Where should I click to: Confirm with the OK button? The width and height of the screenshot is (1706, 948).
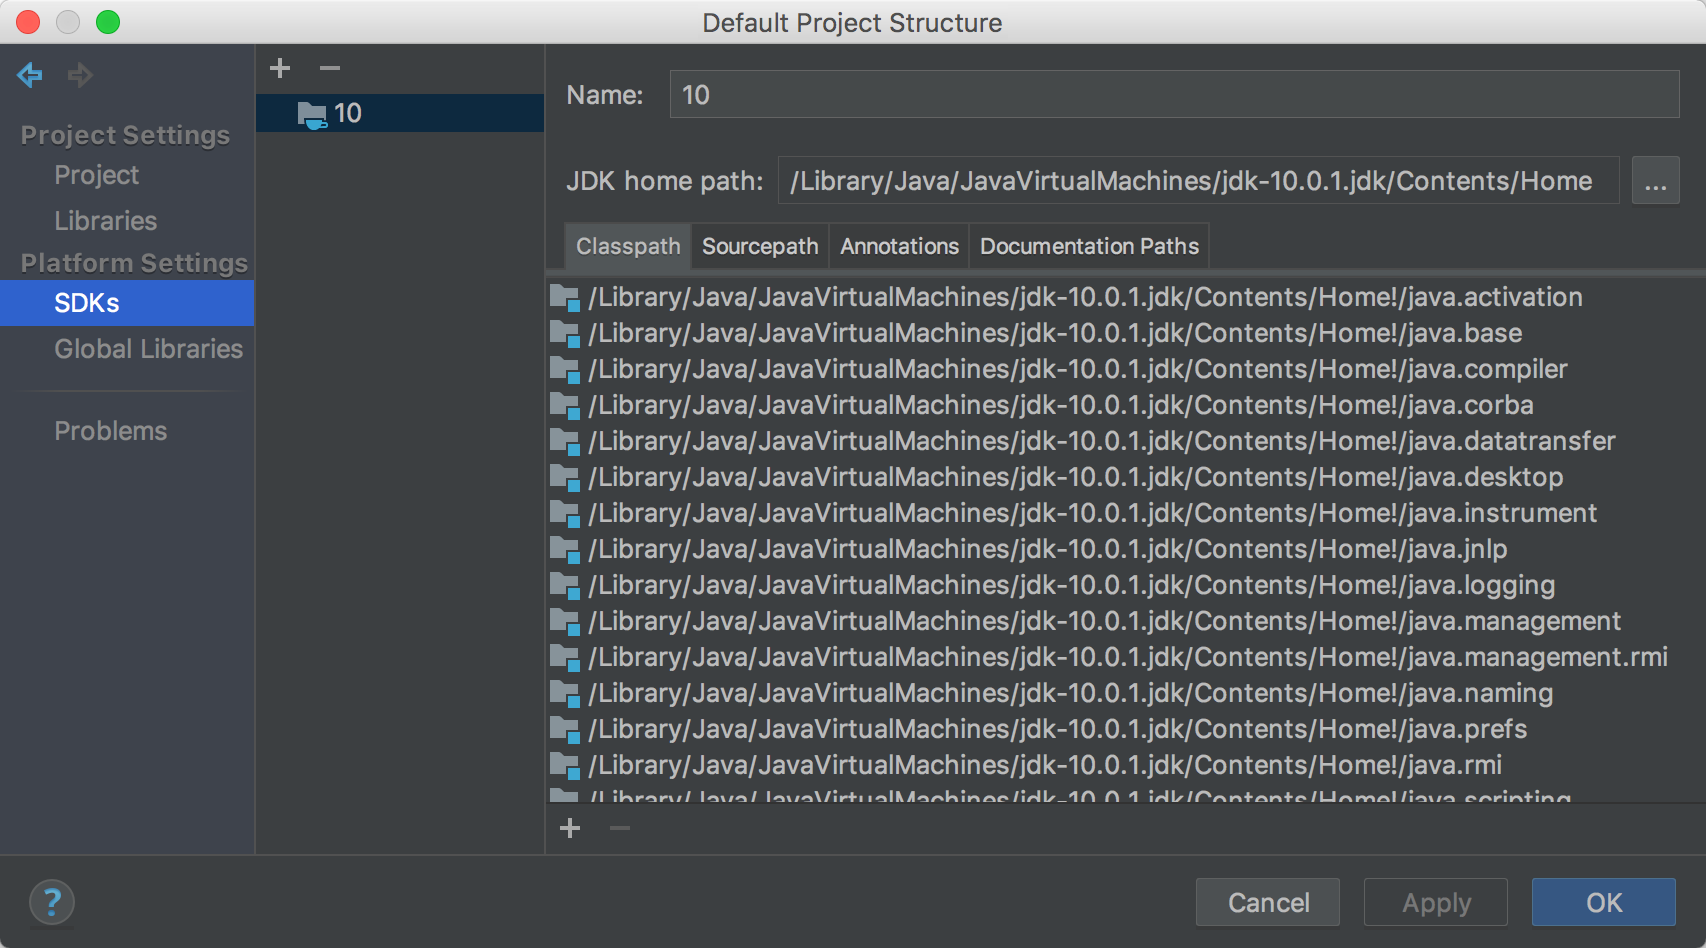(x=1603, y=902)
